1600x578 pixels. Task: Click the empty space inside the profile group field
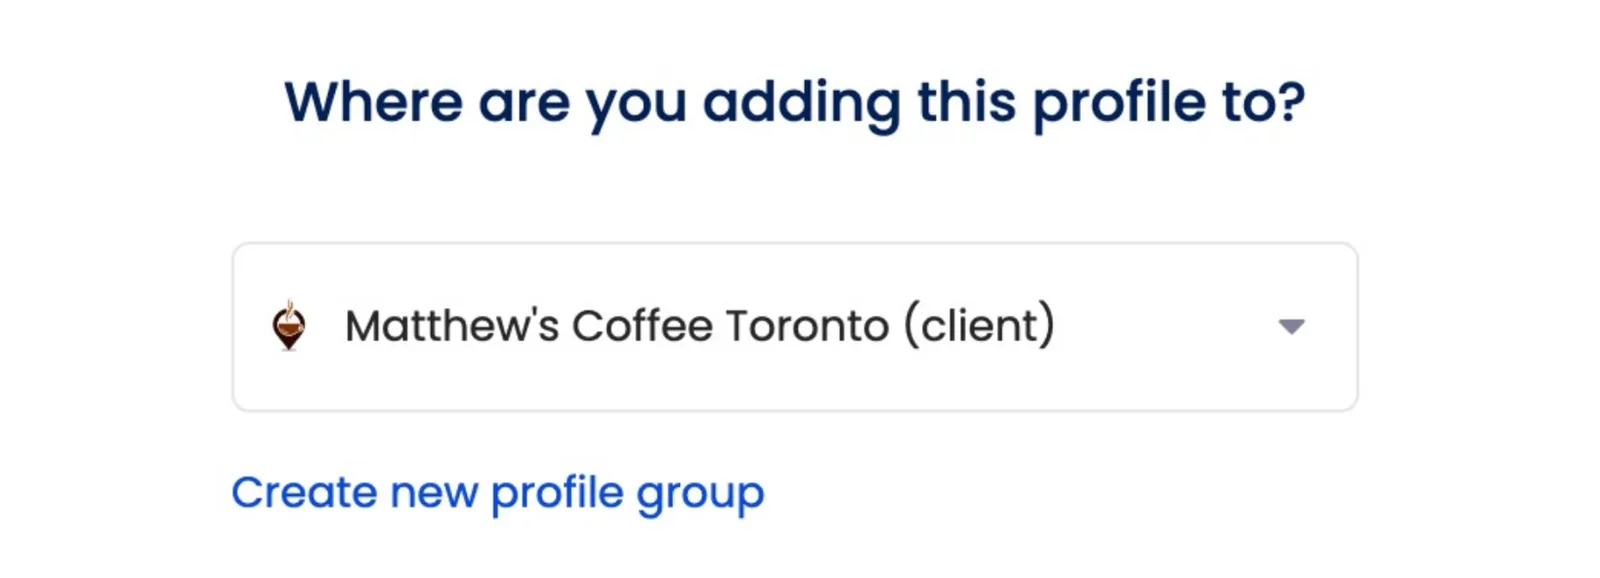[1160, 327]
